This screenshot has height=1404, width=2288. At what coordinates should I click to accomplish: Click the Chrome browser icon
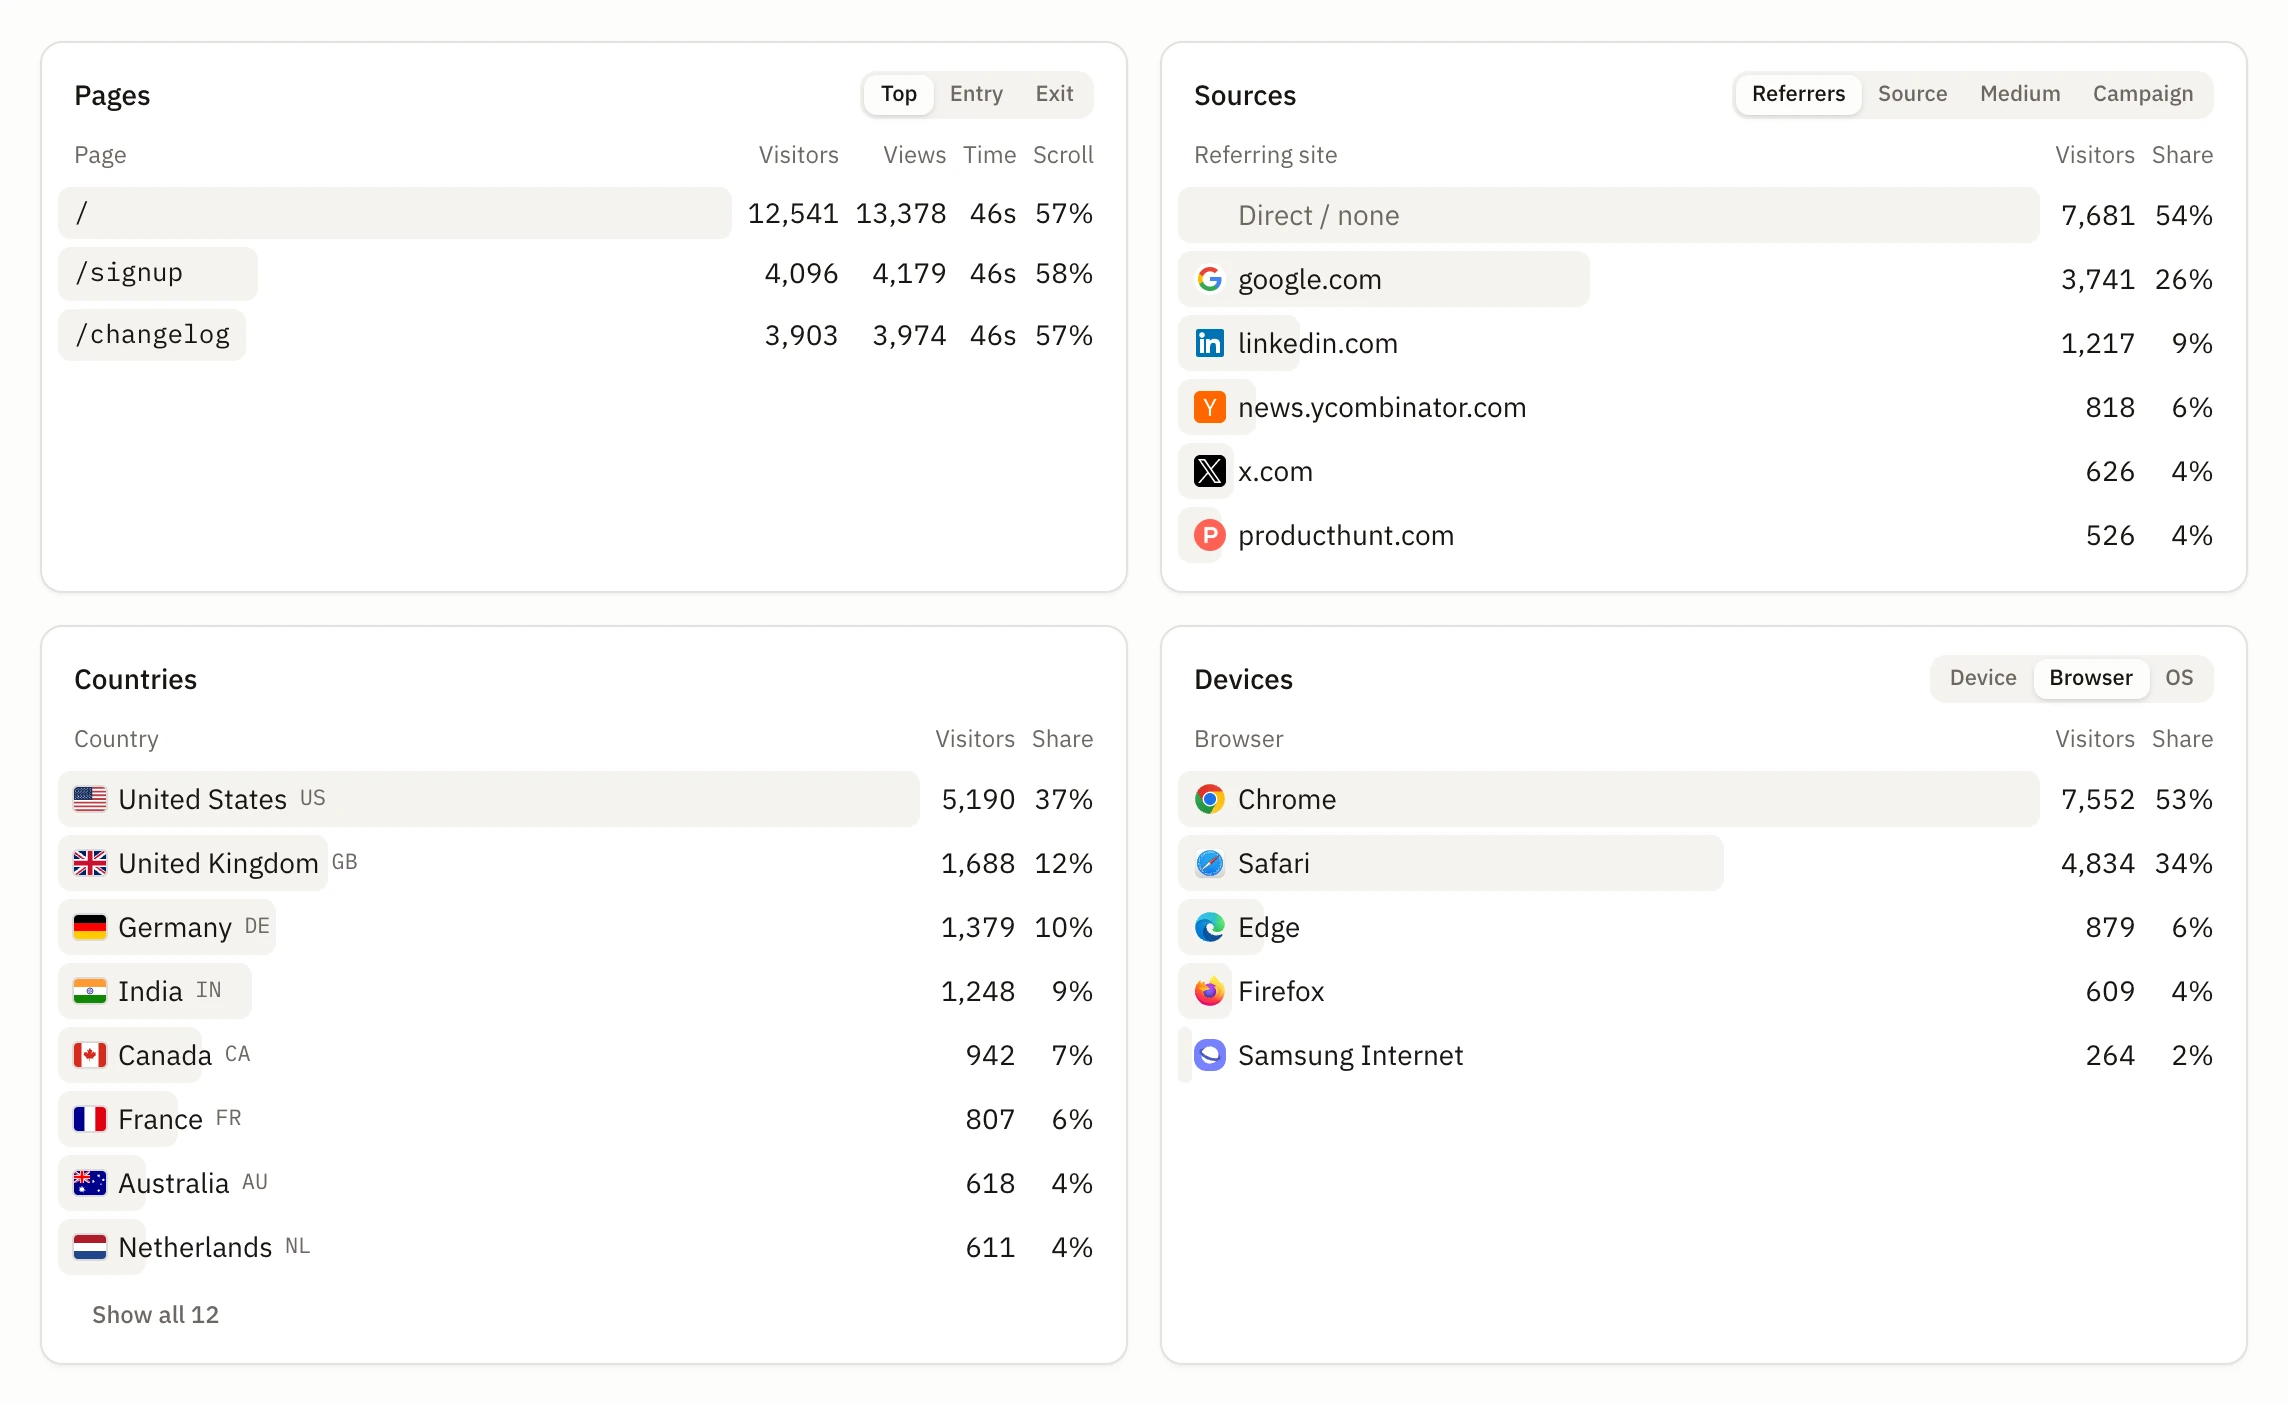pos(1209,799)
